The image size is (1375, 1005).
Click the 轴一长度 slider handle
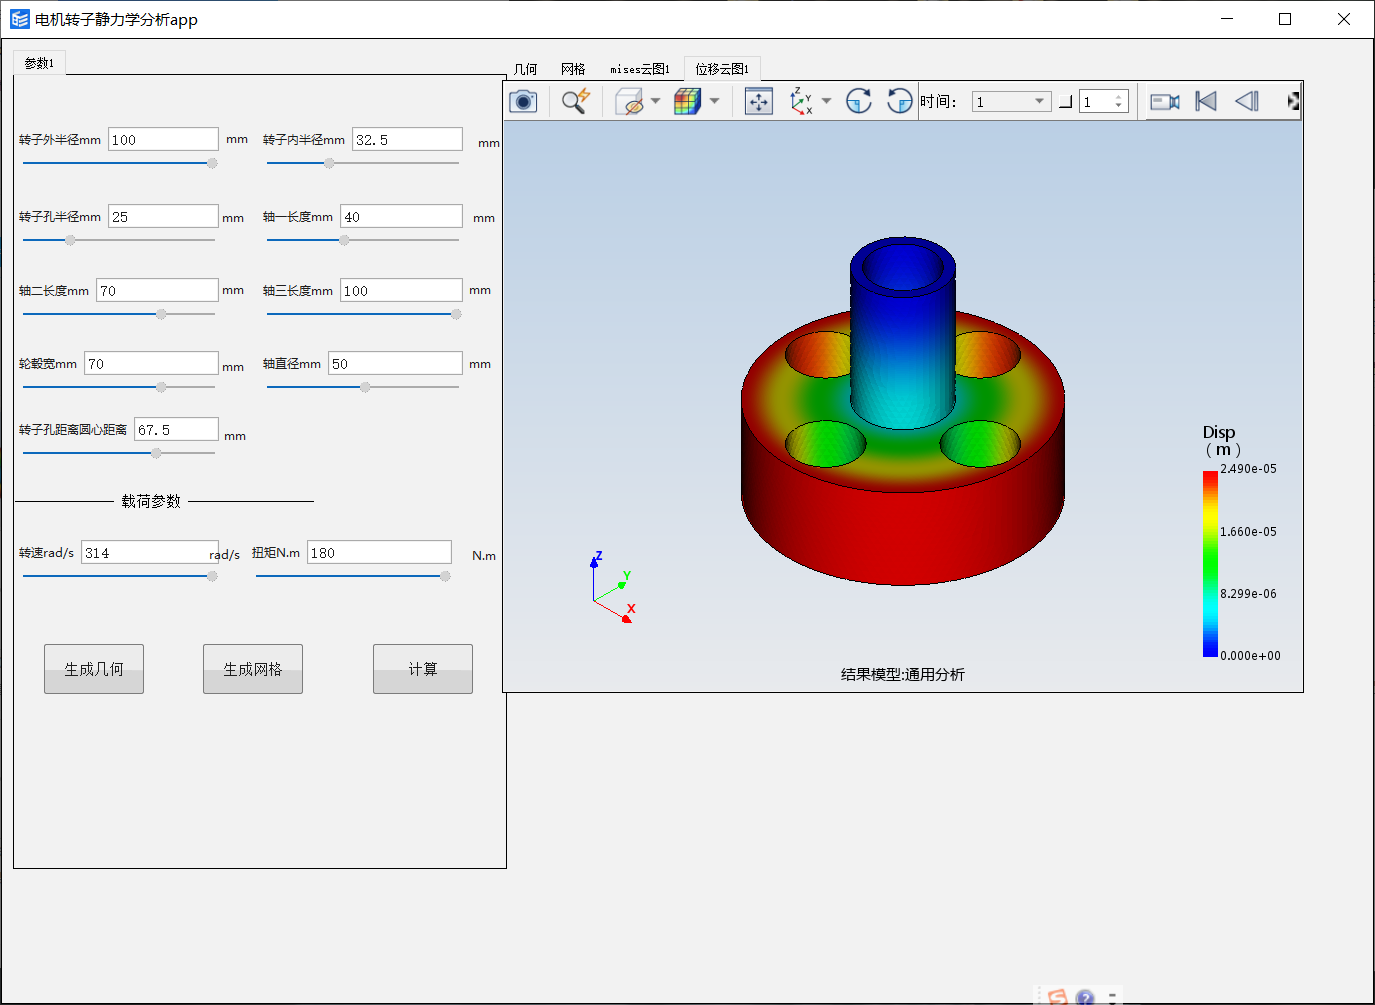[344, 240]
